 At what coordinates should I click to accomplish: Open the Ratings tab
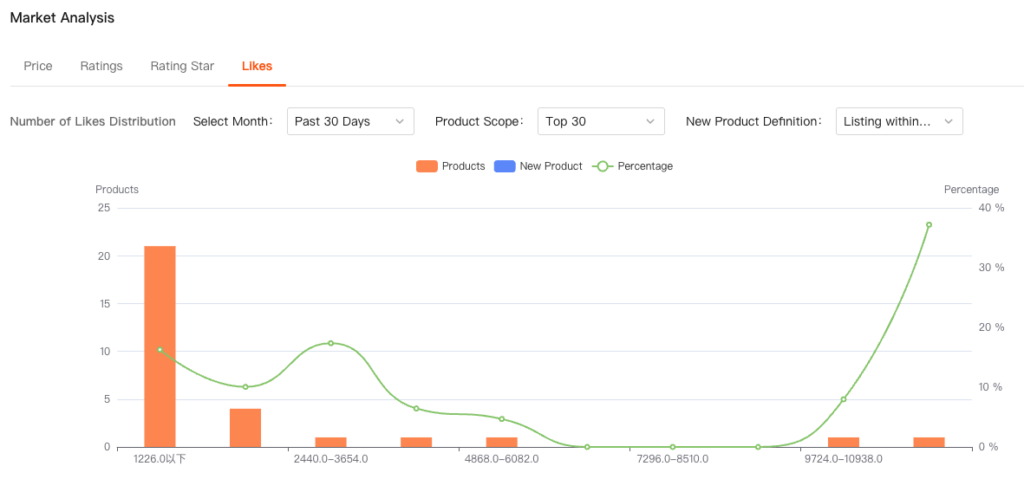coord(101,66)
